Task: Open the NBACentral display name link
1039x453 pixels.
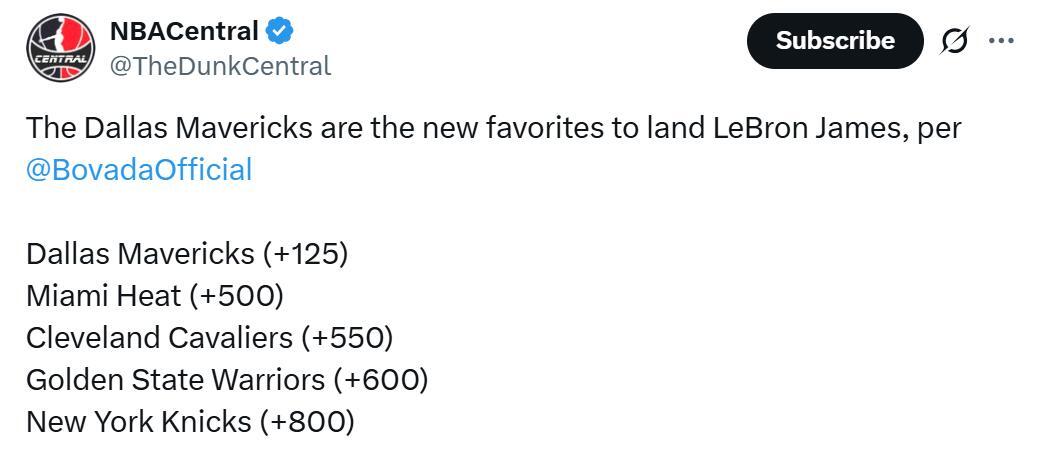Action: [x=184, y=31]
